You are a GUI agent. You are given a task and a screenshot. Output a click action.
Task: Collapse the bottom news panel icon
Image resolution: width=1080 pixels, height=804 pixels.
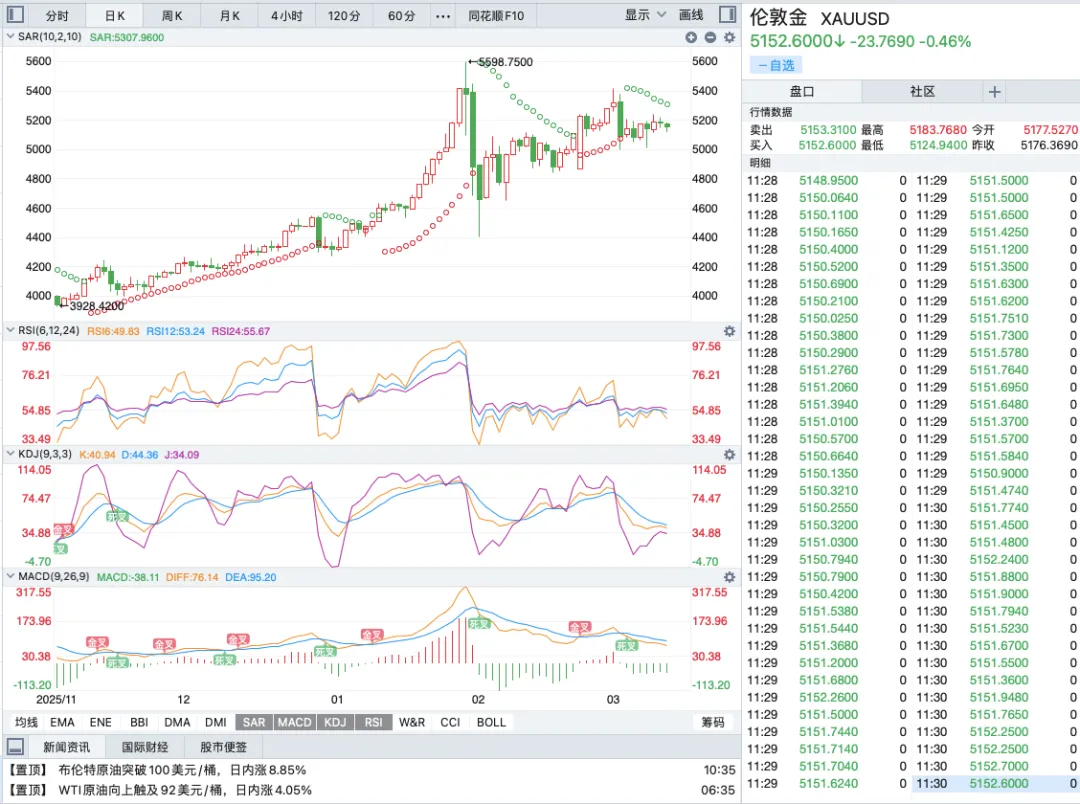pyautogui.click(x=16, y=747)
